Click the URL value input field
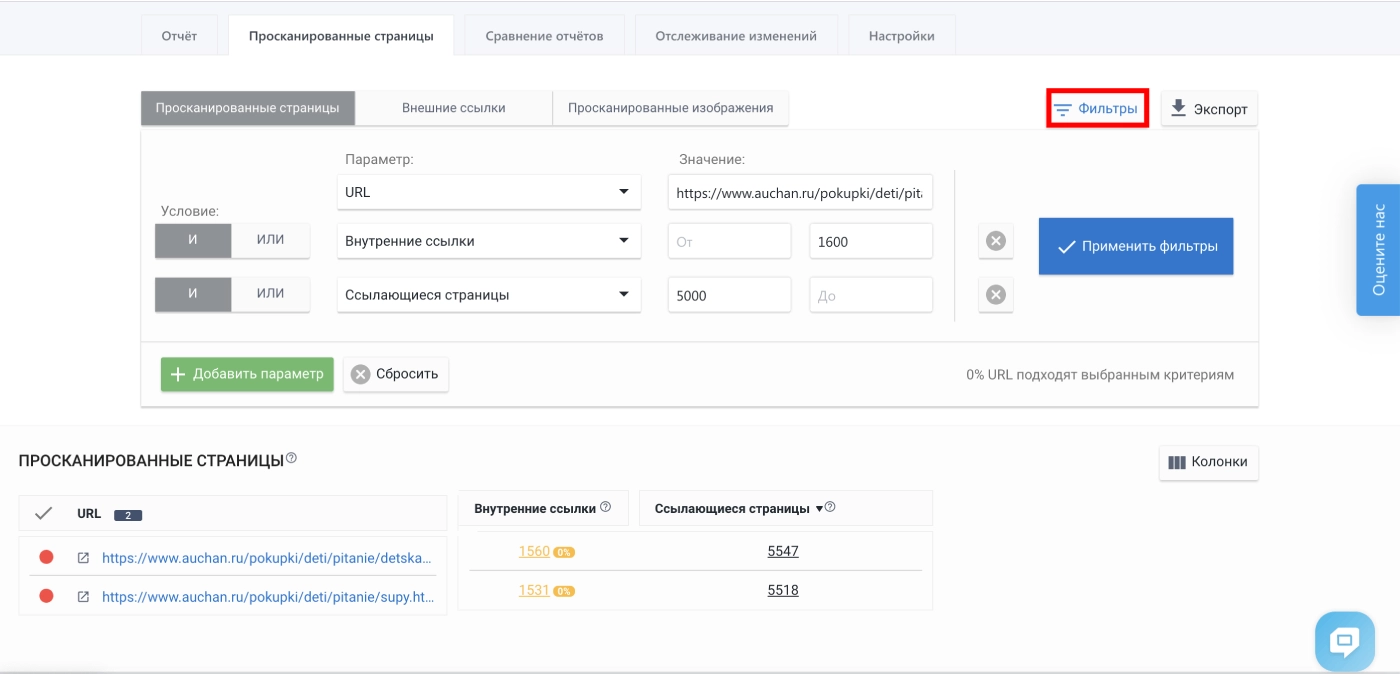The width and height of the screenshot is (1400, 674). (800, 193)
